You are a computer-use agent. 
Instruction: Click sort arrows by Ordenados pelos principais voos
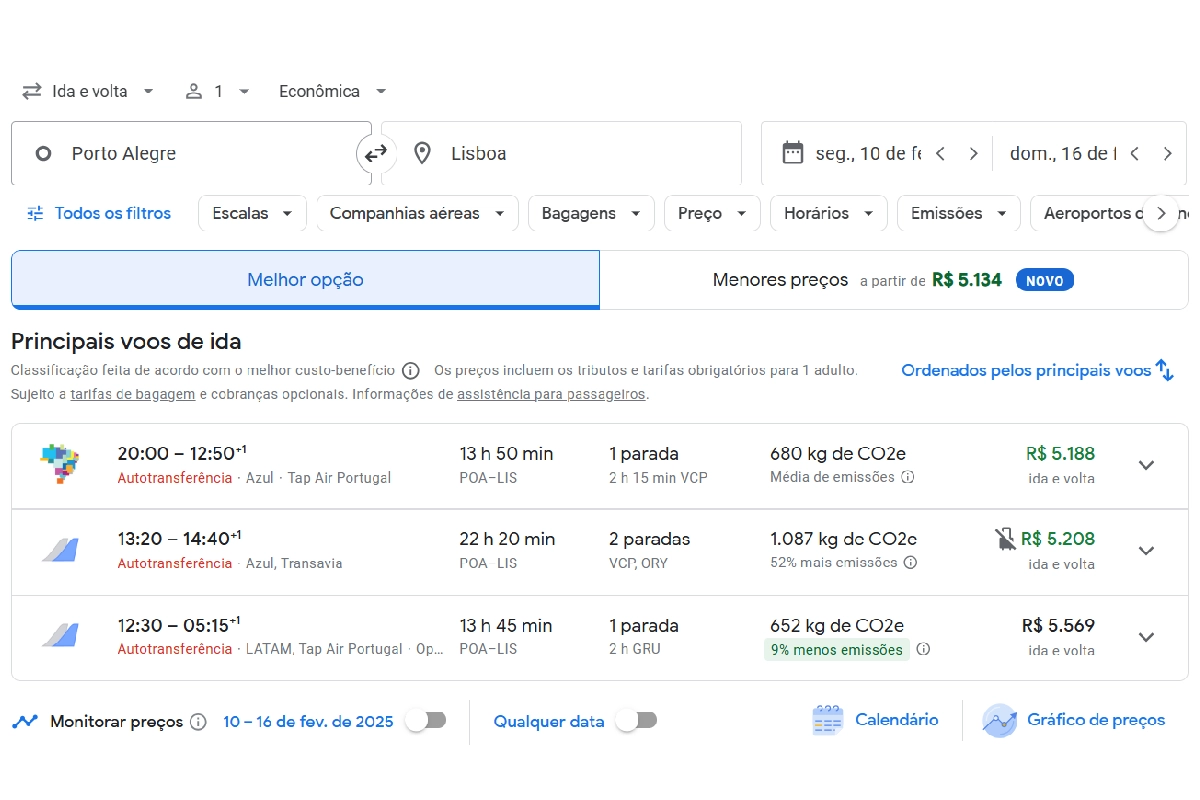pyautogui.click(x=1164, y=370)
